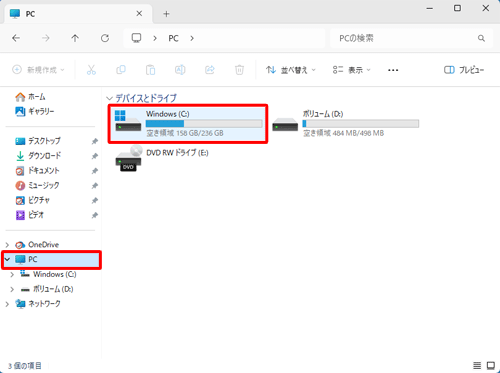Select ネットワーク in the sidebar
The width and height of the screenshot is (500, 373).
pos(38,304)
